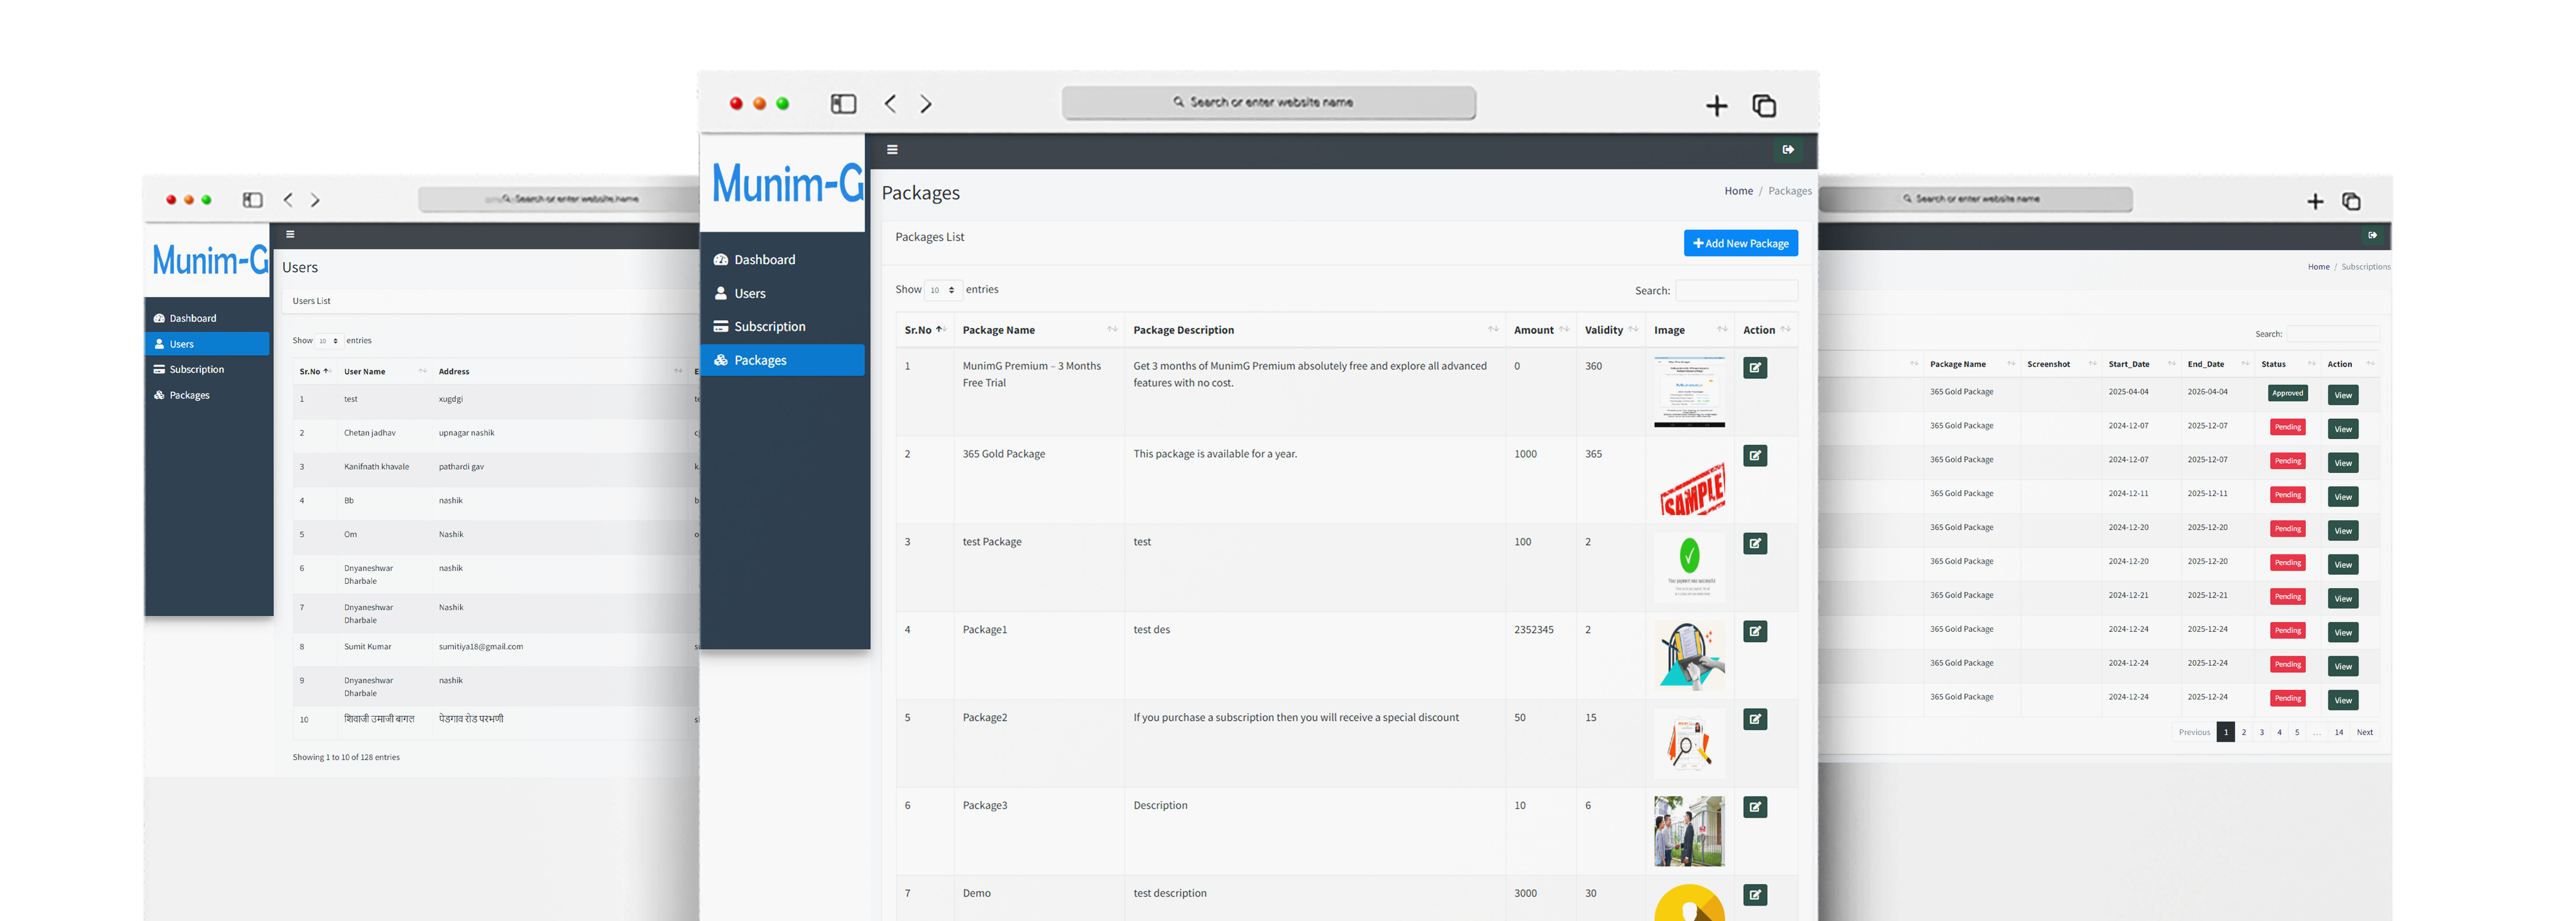Open Users in Packages window sidebar
Viewport: 2576px width, 921px height.
coord(783,294)
